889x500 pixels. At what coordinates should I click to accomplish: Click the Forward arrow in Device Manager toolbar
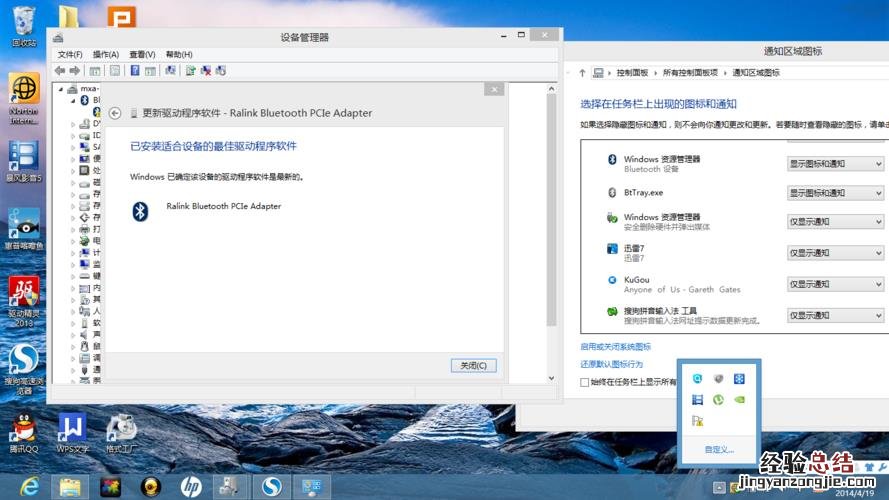[75, 70]
